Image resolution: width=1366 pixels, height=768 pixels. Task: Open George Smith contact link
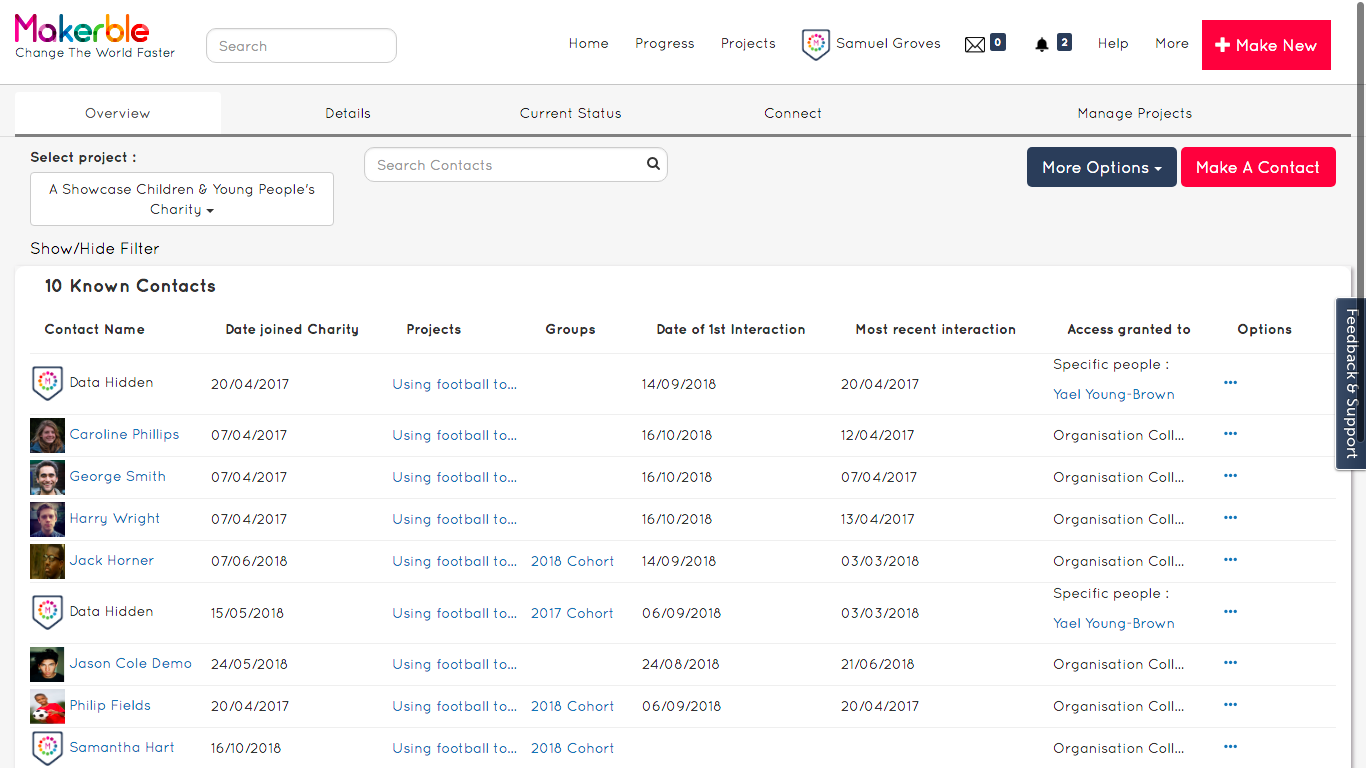tap(118, 476)
